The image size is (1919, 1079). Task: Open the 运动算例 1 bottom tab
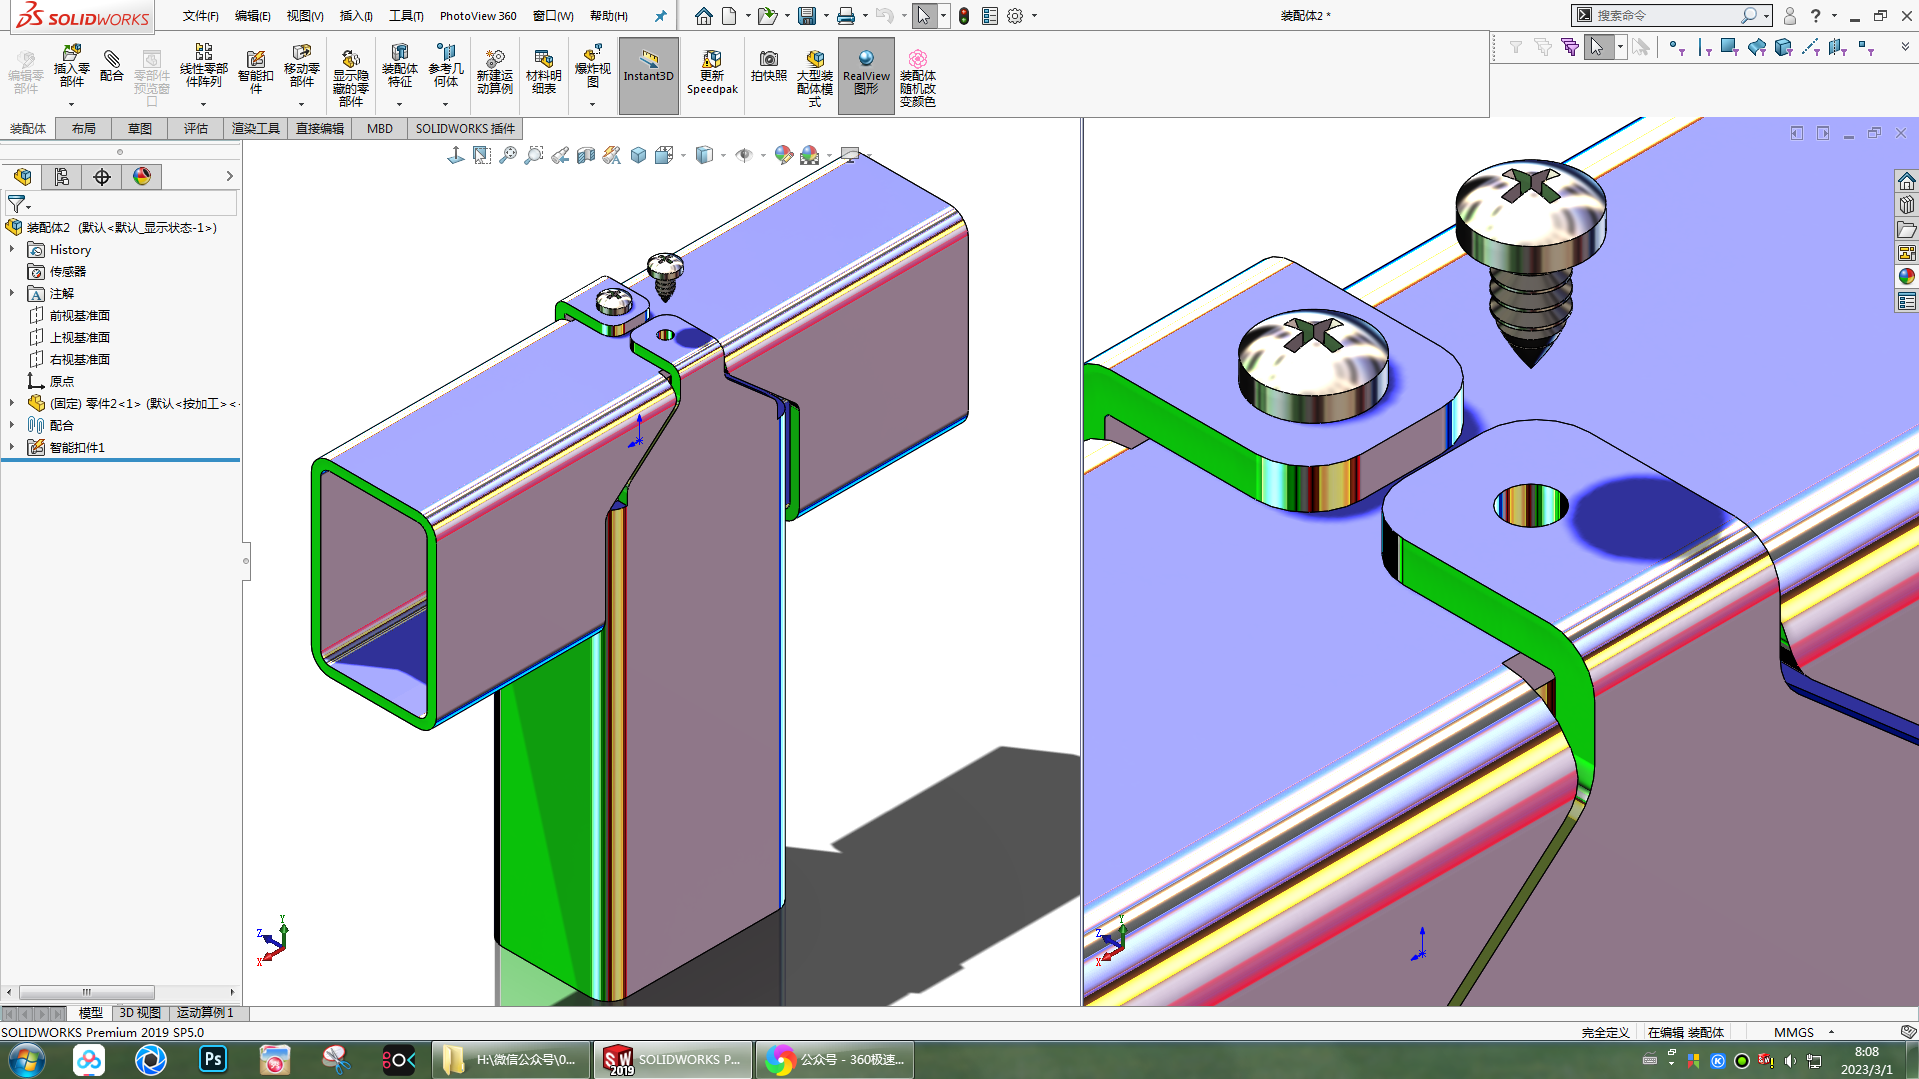click(205, 1013)
